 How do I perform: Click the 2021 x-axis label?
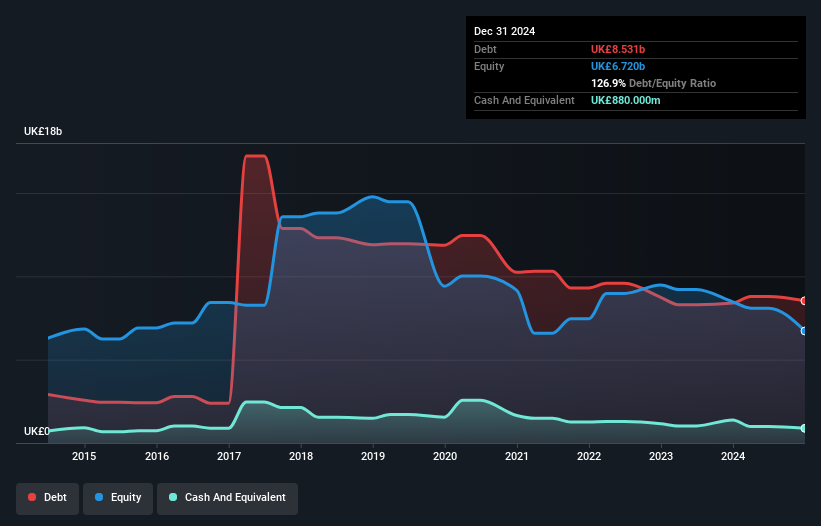(x=517, y=456)
